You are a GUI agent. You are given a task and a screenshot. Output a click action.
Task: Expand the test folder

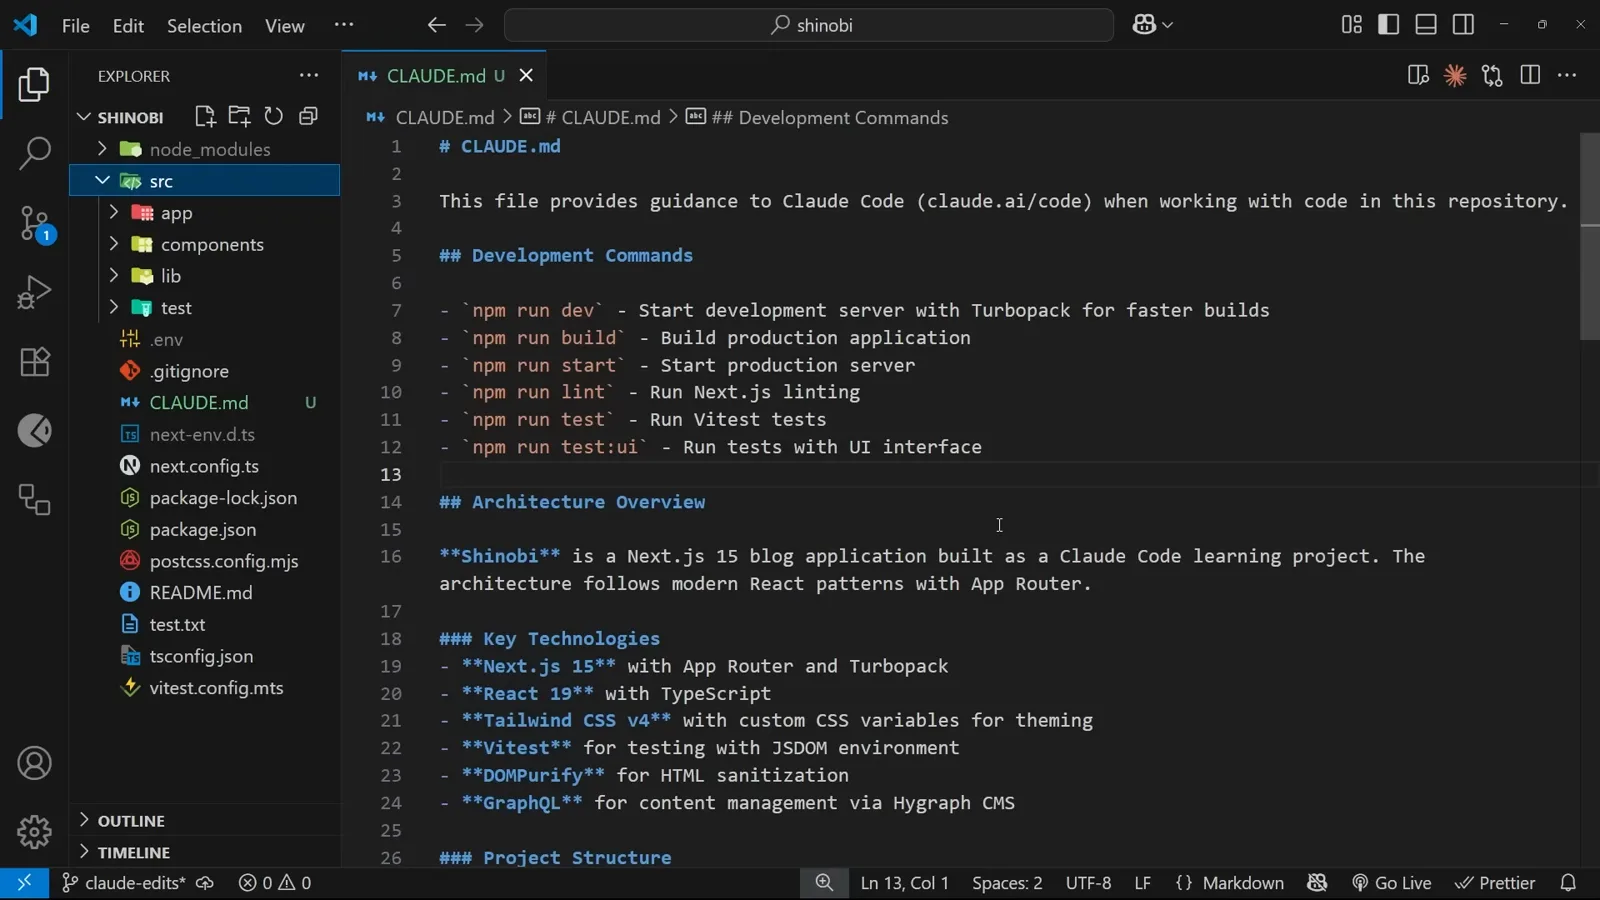pos(114,308)
